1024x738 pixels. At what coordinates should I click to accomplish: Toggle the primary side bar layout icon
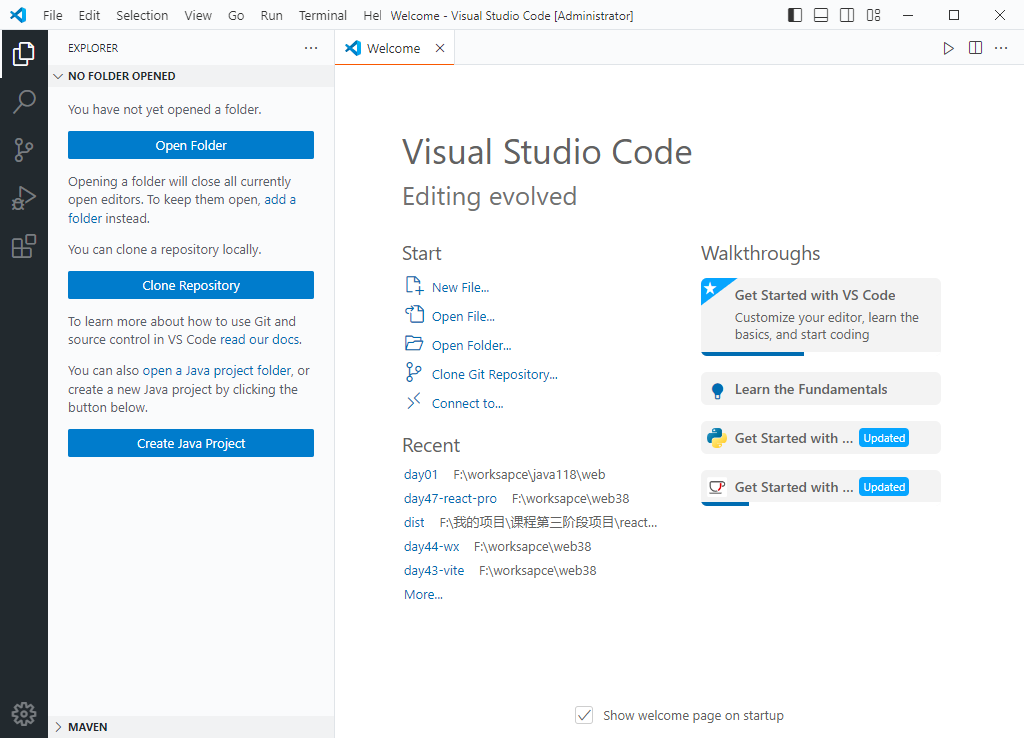tap(795, 15)
